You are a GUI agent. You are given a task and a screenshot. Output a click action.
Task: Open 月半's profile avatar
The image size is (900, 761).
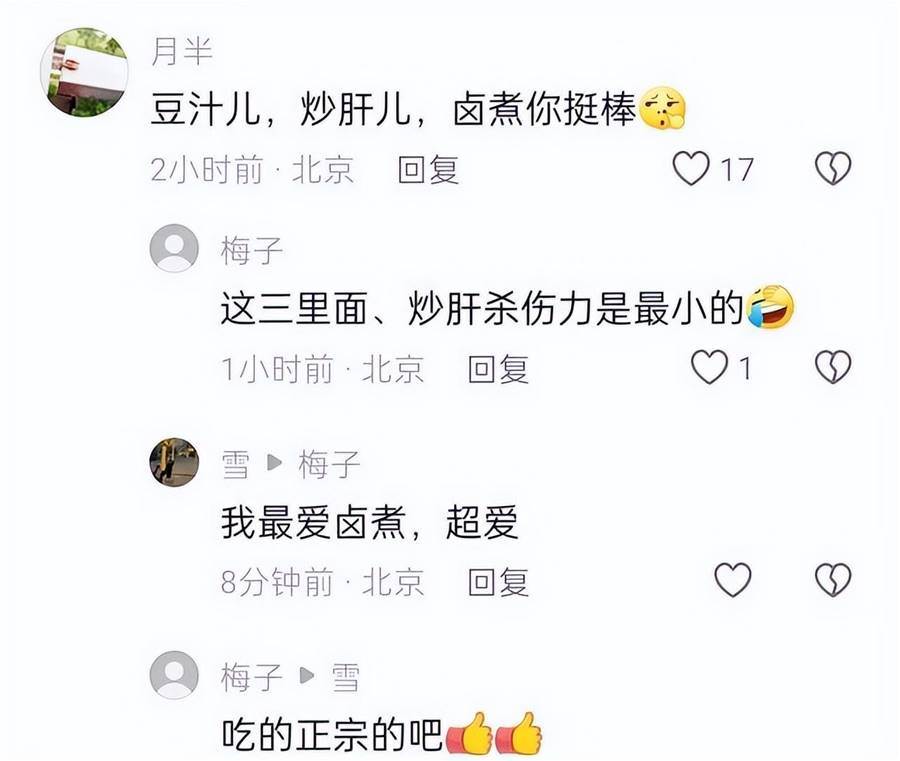tap(84, 72)
